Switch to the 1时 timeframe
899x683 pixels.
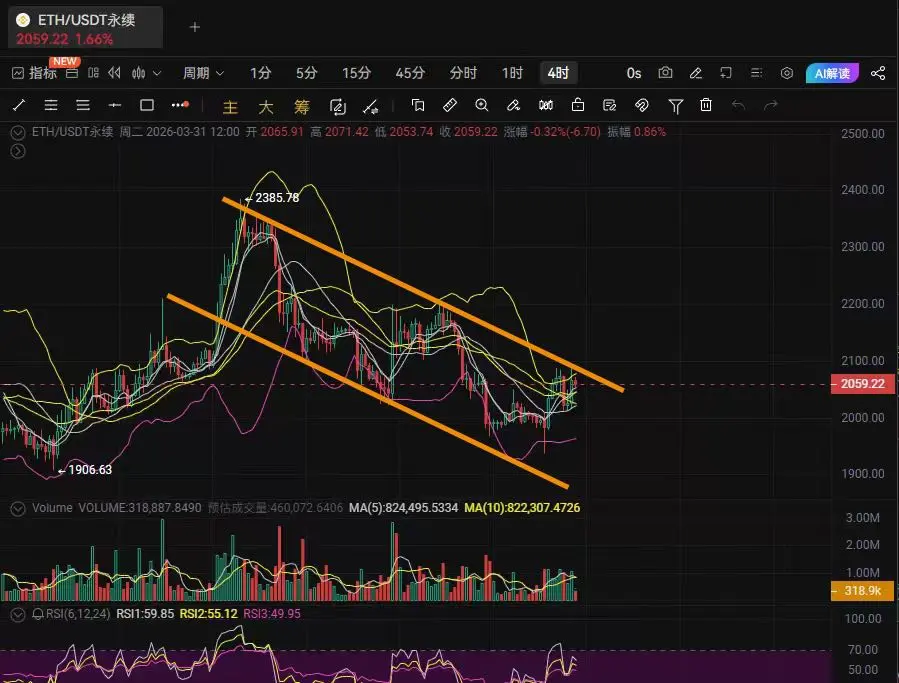click(x=512, y=73)
